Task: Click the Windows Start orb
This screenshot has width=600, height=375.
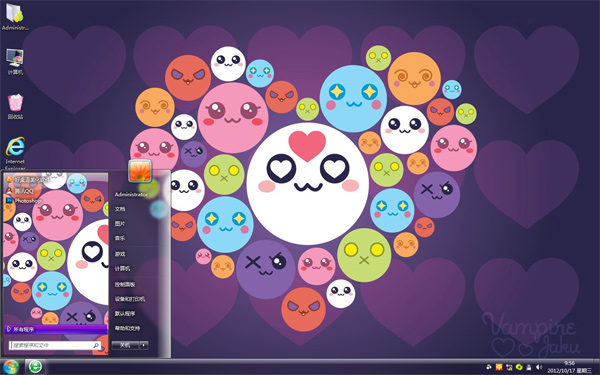Action: coord(11,367)
